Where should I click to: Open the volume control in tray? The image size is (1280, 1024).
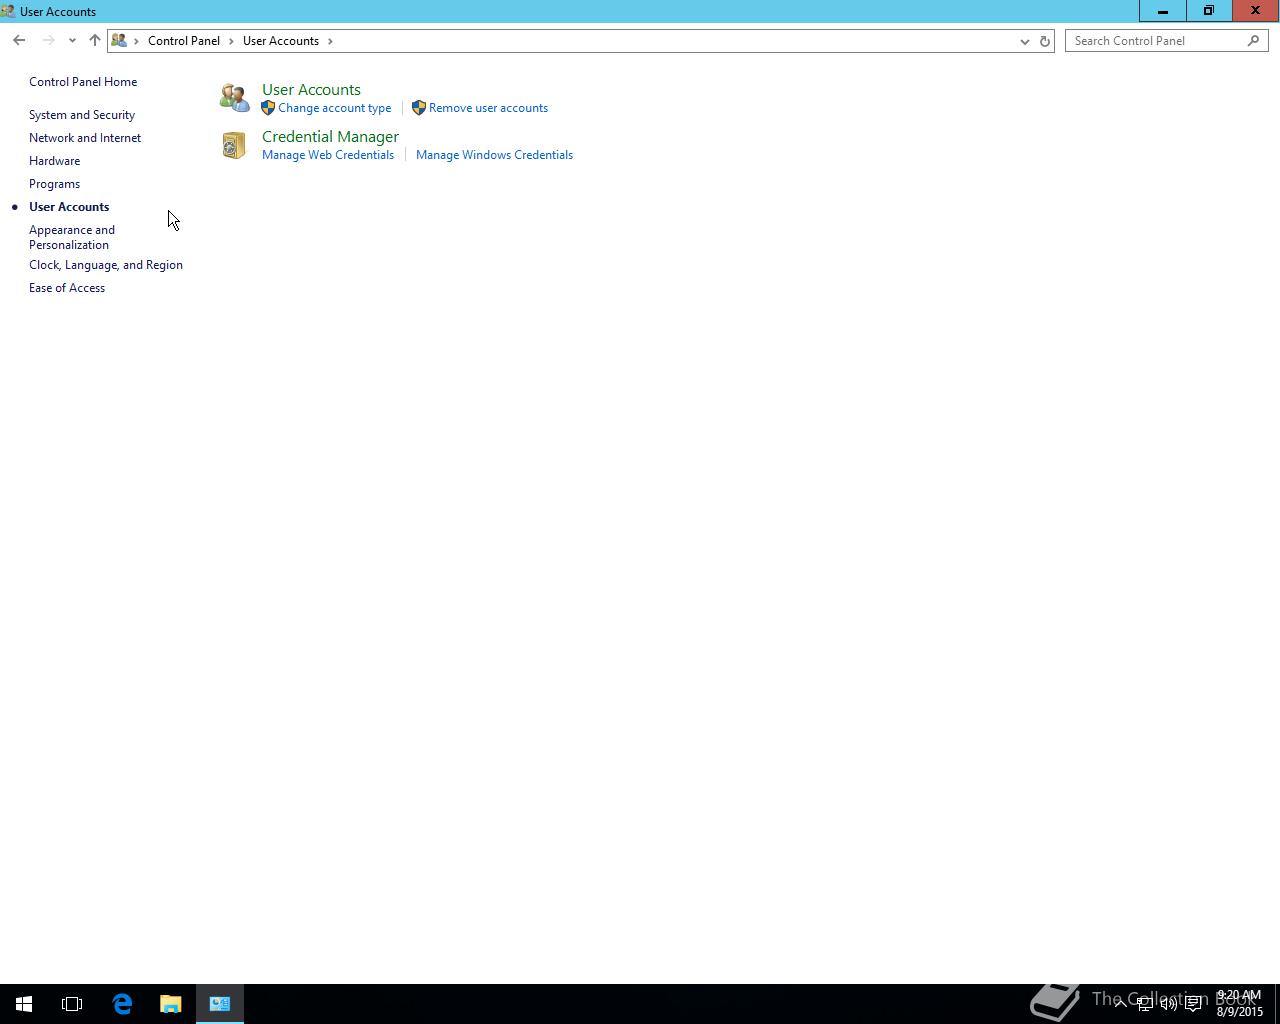point(1169,1004)
